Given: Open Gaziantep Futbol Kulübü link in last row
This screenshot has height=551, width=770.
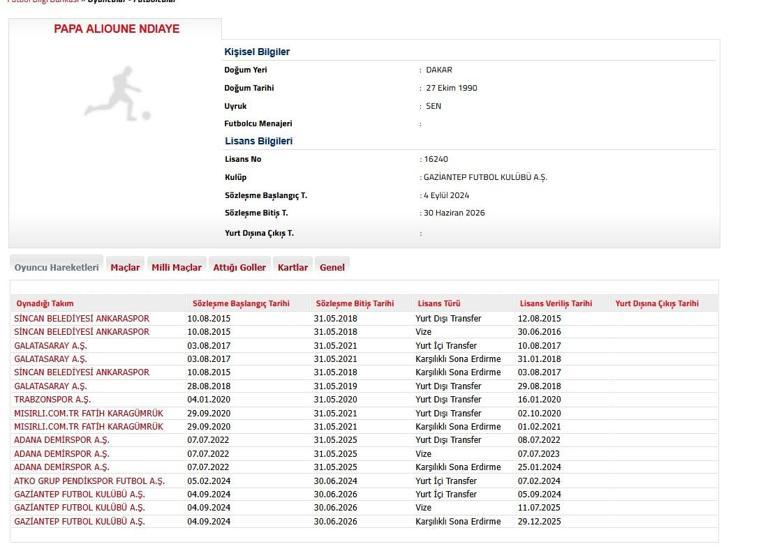Looking at the screenshot, I should [x=79, y=522].
